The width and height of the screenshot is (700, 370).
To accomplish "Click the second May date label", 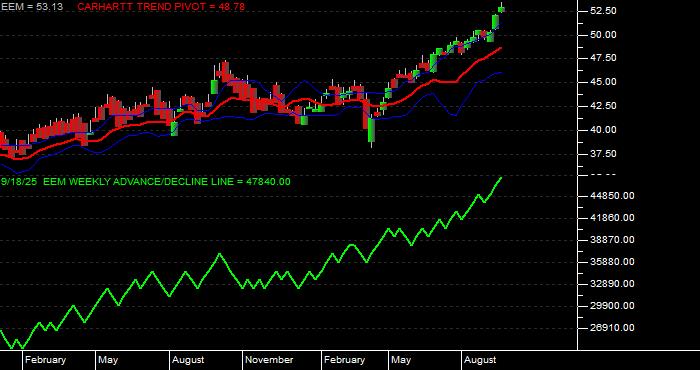I will tap(401, 360).
